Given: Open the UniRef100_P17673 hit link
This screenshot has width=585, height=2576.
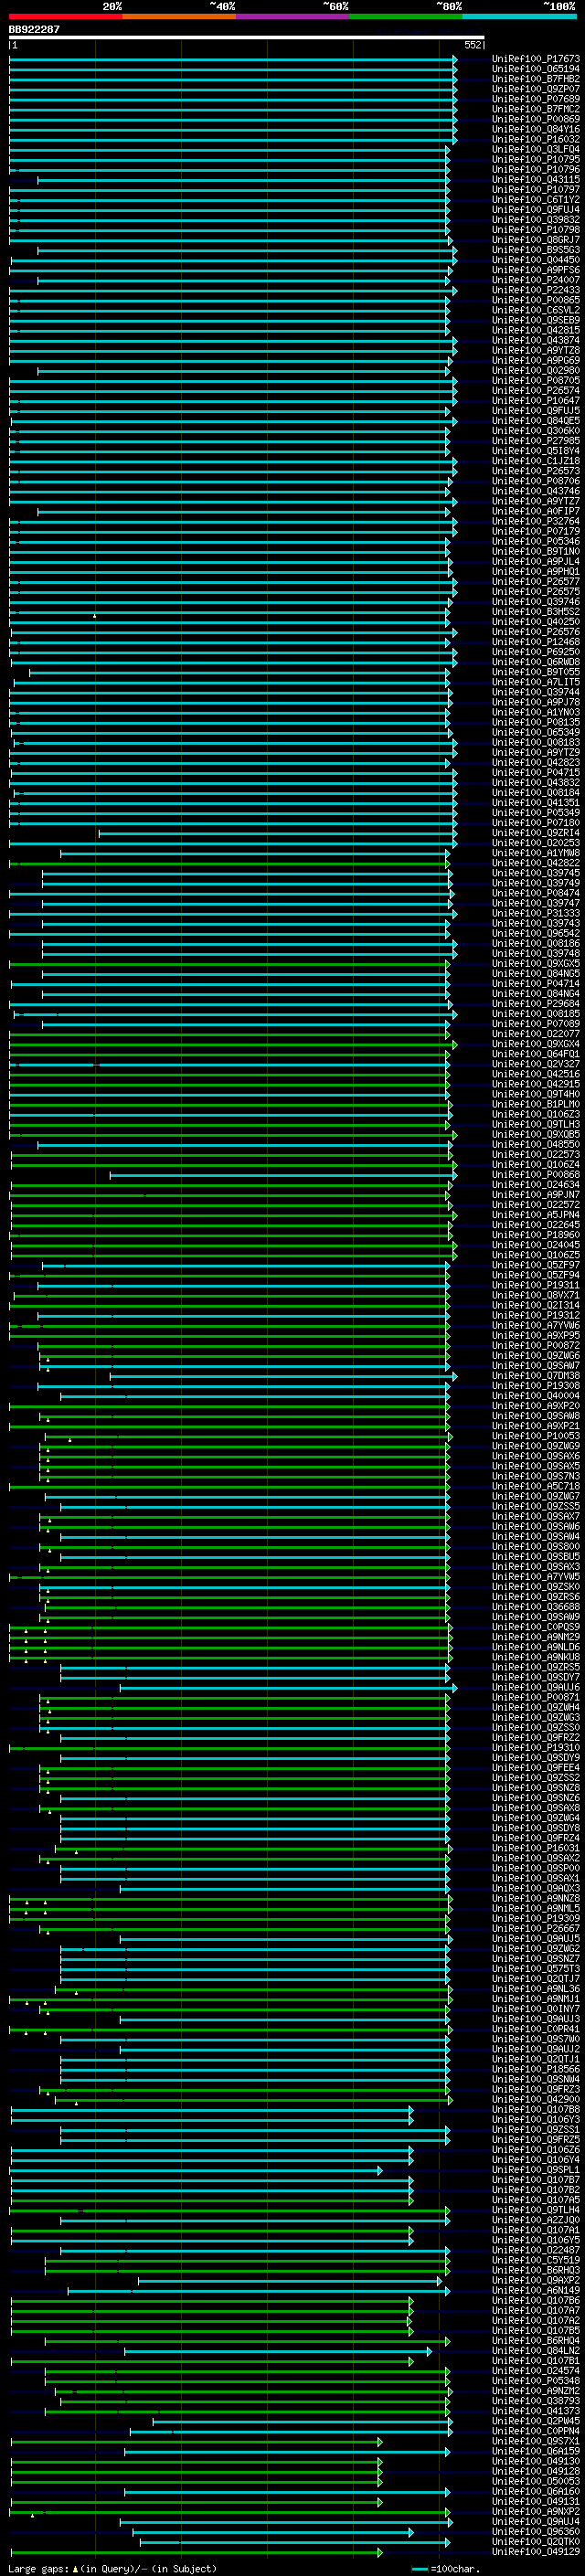Looking at the screenshot, I should click(535, 59).
